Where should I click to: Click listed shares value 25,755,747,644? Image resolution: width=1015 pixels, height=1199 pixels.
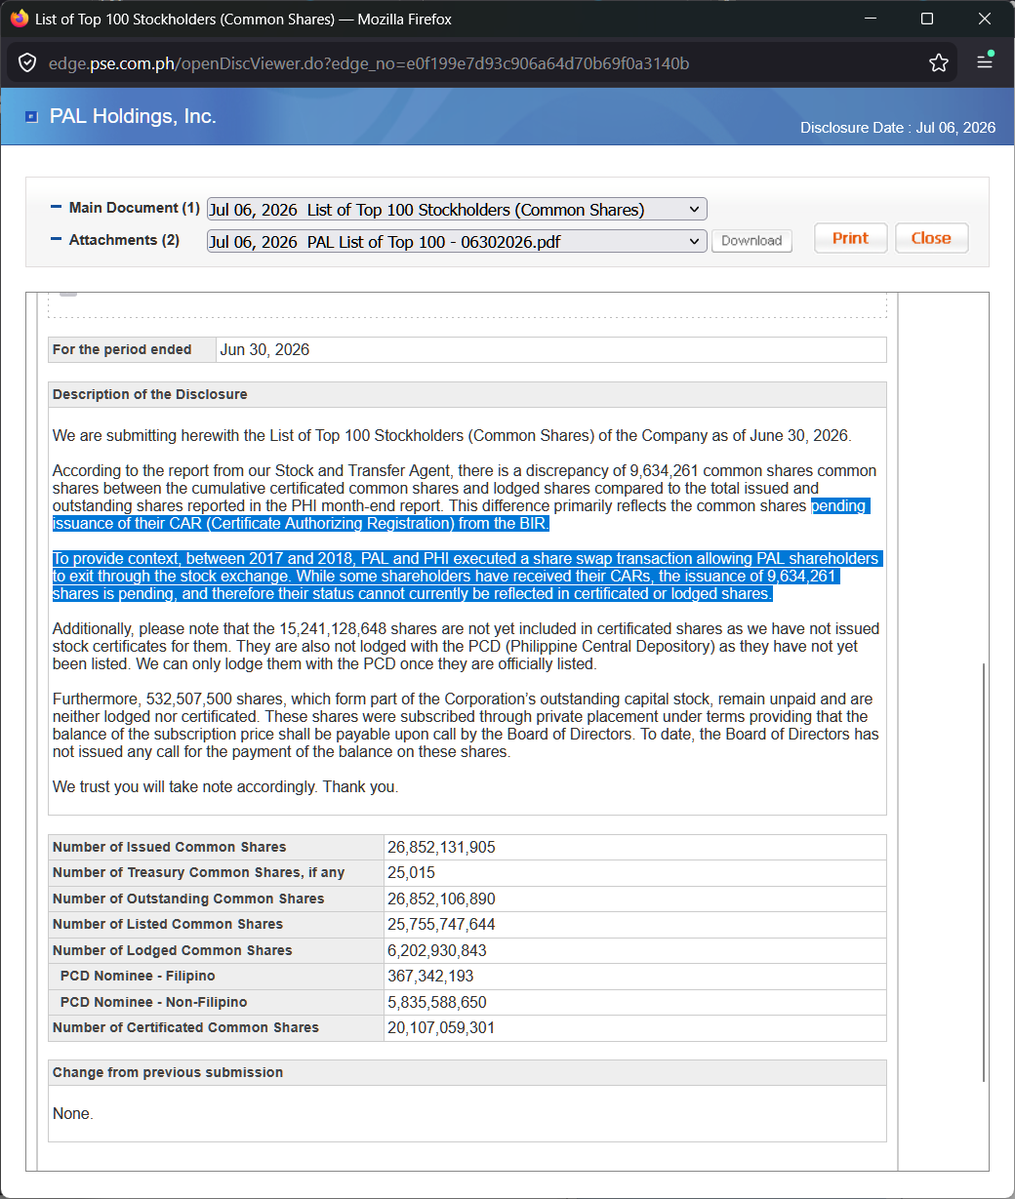[441, 924]
